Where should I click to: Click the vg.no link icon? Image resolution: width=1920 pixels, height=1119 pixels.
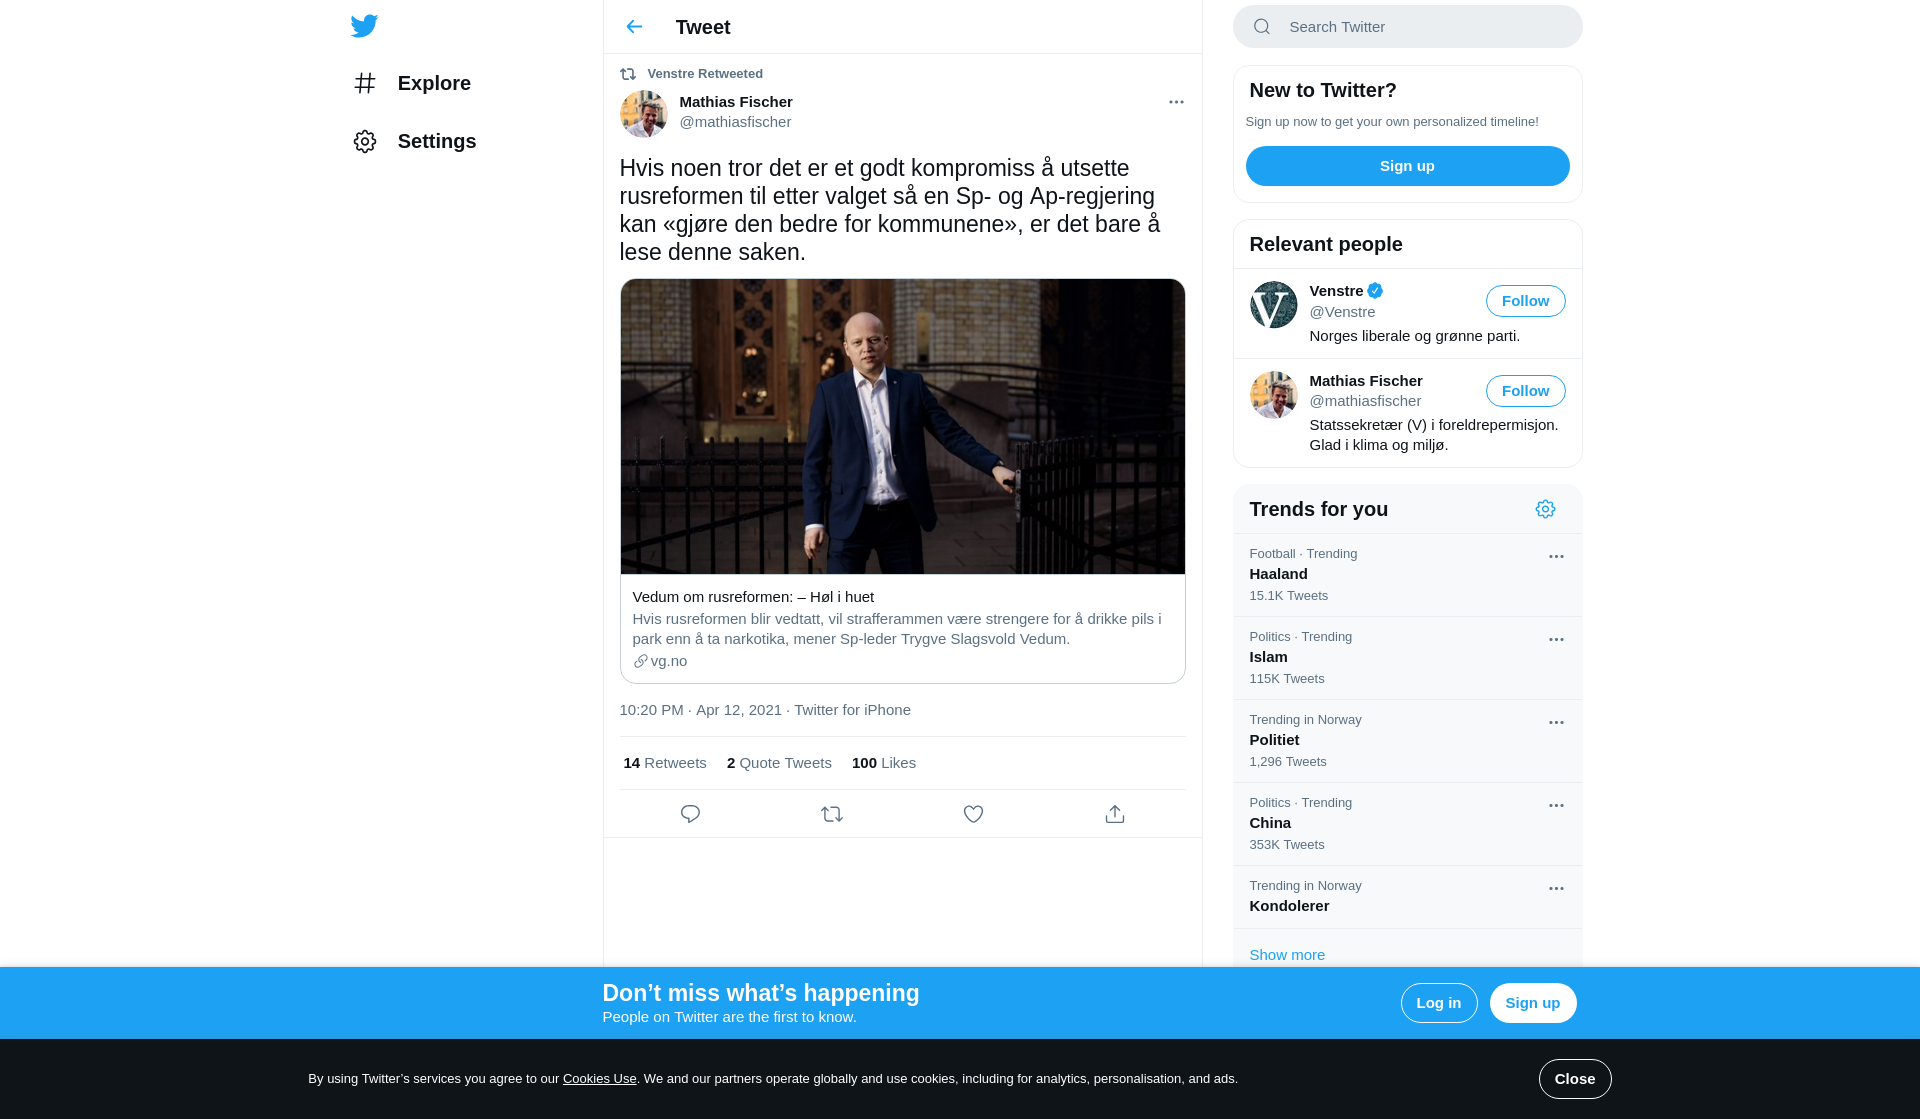(x=640, y=661)
